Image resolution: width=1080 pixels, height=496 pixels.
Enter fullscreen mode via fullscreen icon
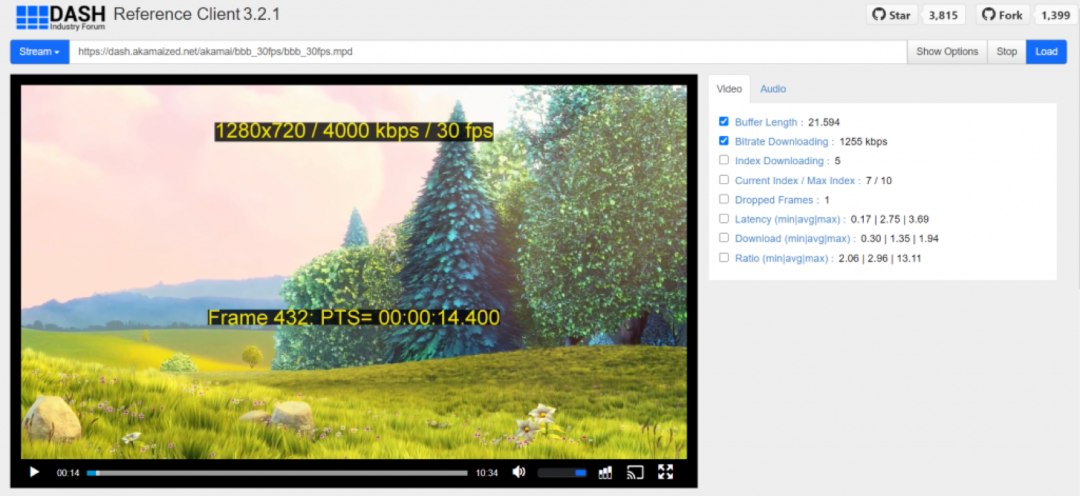point(665,472)
